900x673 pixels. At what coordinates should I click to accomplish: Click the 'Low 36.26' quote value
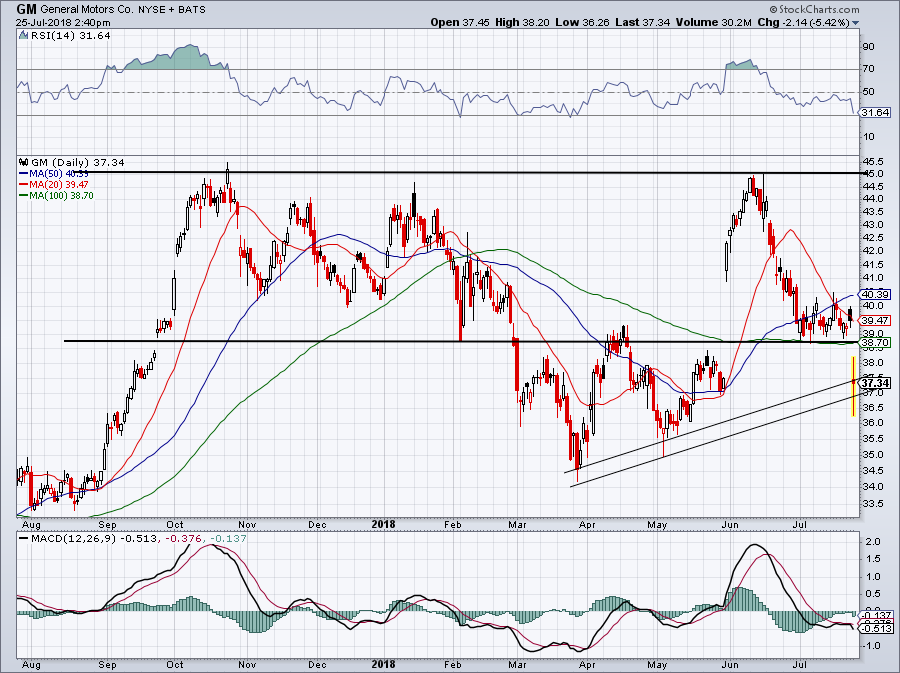pos(583,22)
